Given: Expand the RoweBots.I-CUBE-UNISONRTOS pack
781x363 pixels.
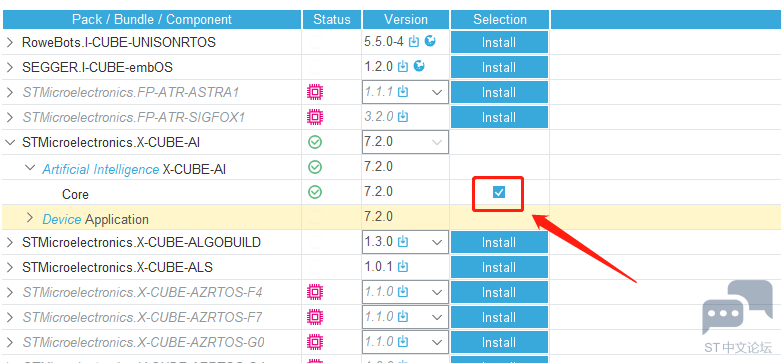Looking at the screenshot, I should point(10,42).
